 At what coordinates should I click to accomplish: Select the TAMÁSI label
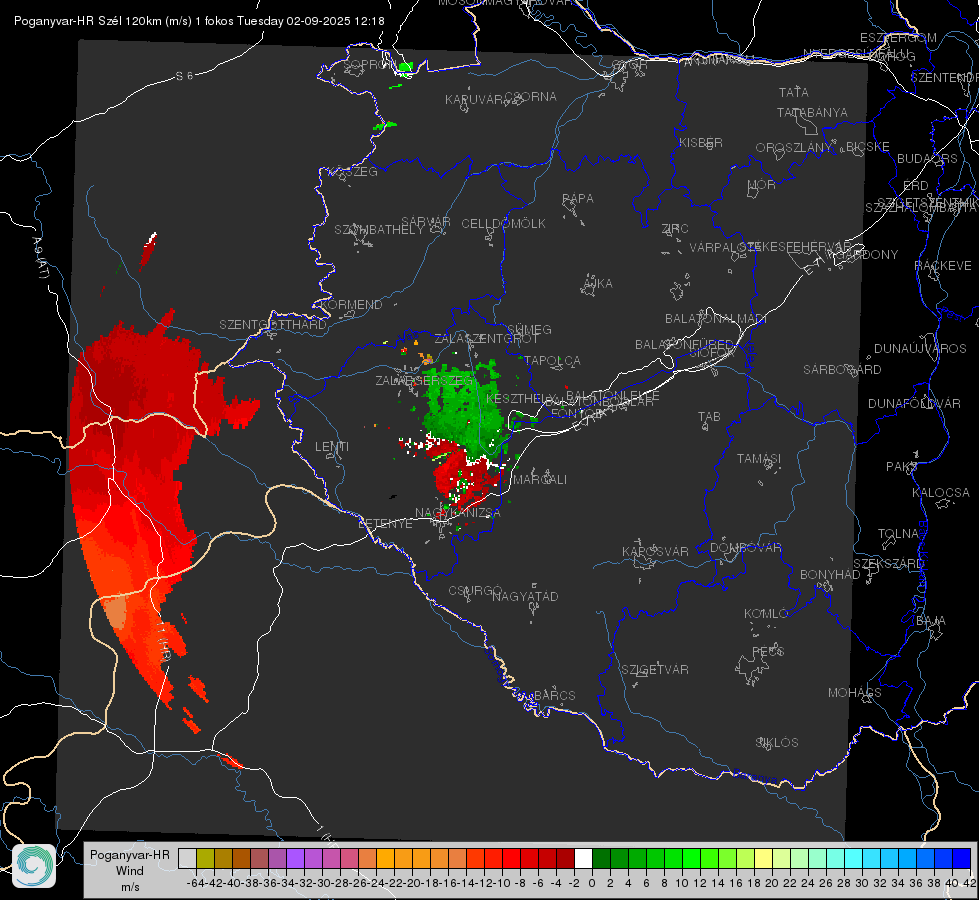click(x=759, y=459)
